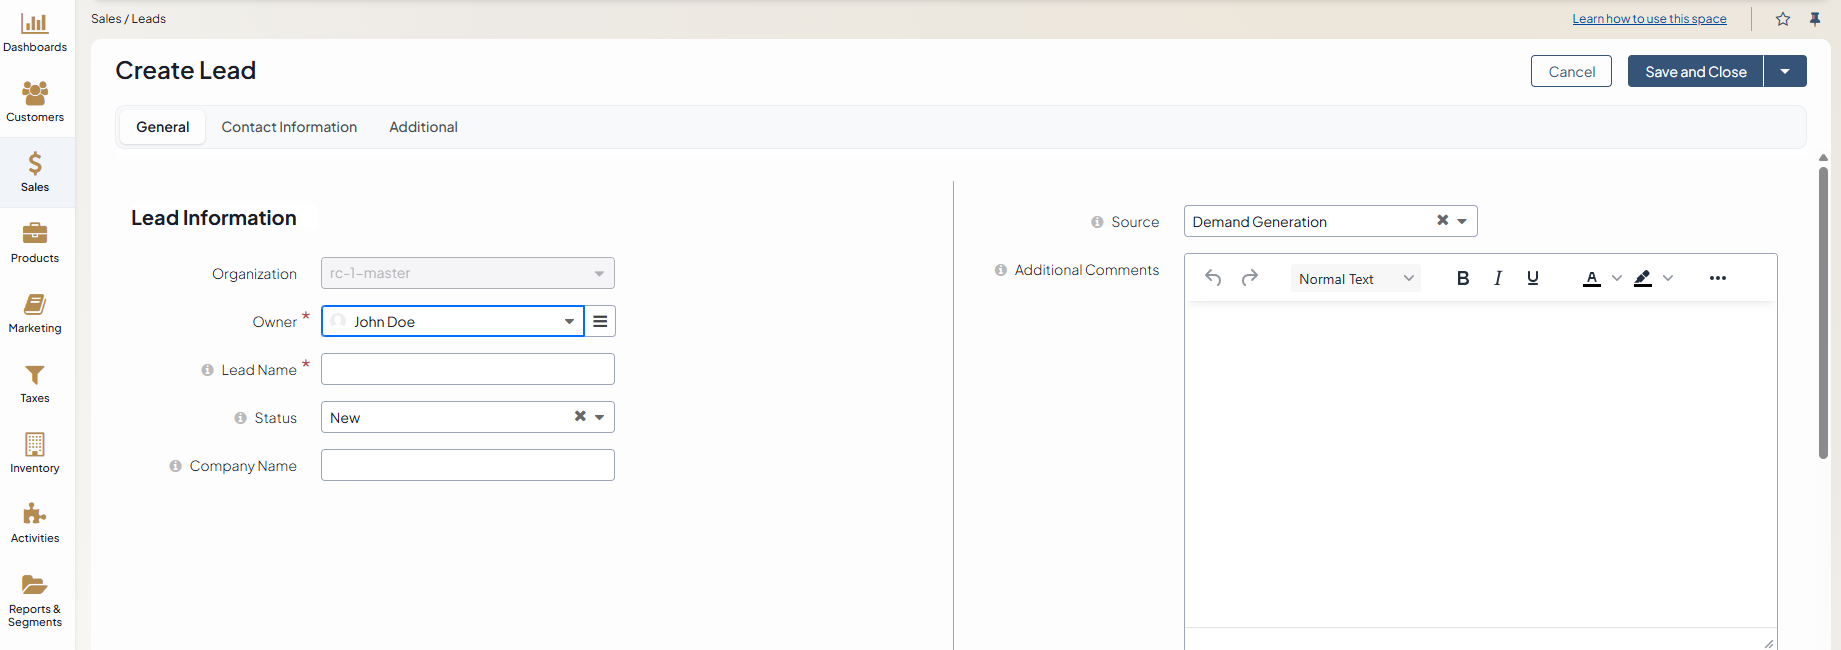
Task: Click the Cancel button
Action: pyautogui.click(x=1571, y=72)
